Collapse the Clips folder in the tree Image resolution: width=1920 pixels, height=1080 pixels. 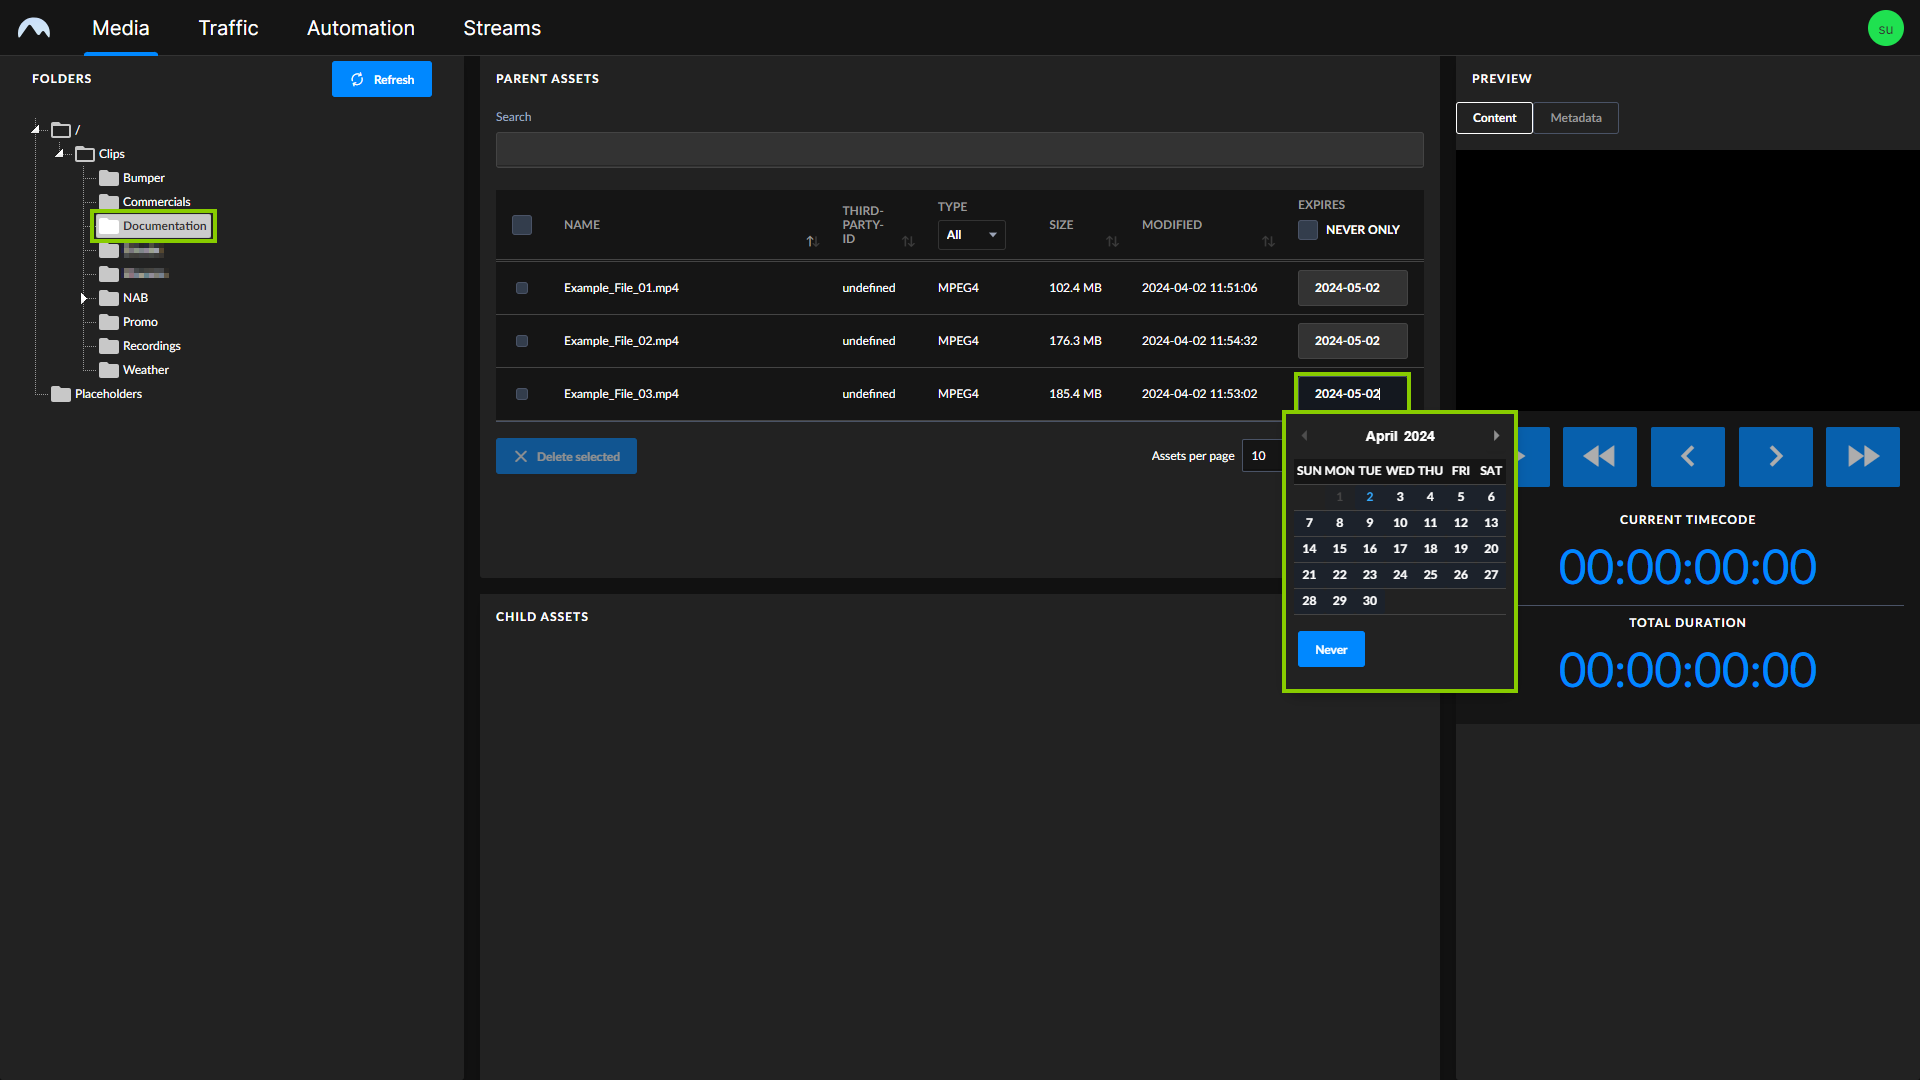pyautogui.click(x=59, y=153)
